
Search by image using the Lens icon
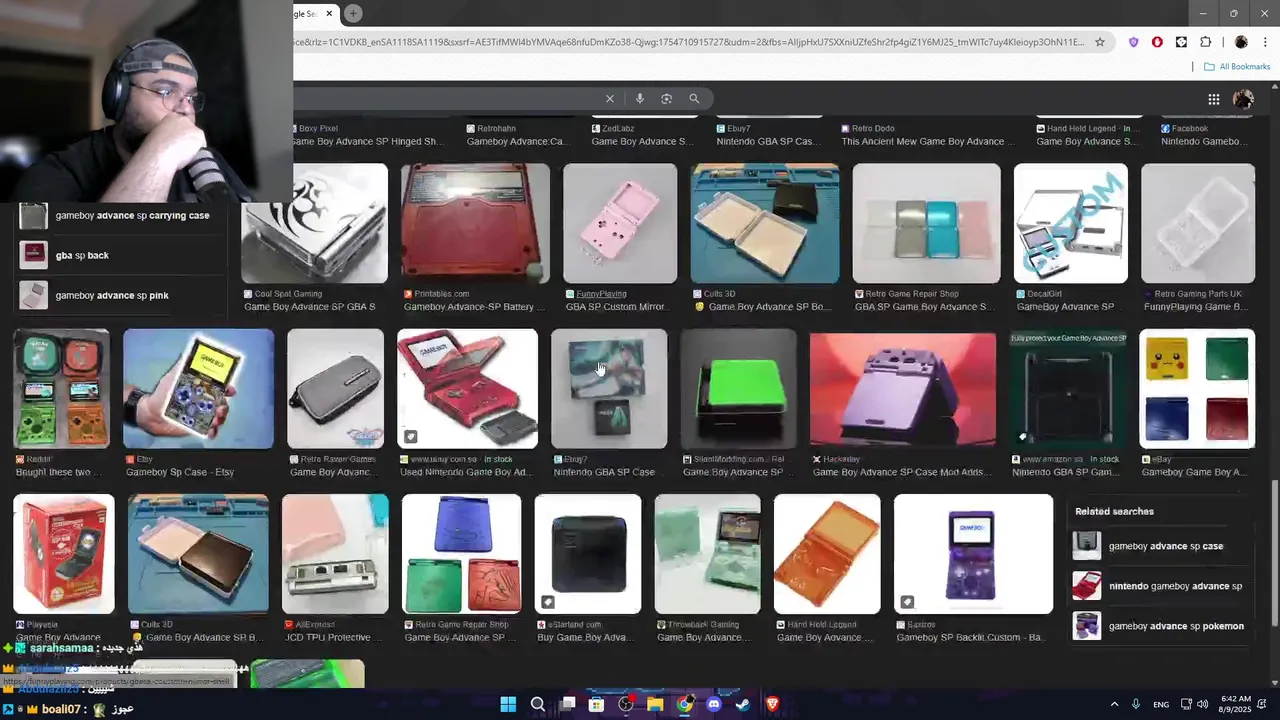click(x=666, y=98)
